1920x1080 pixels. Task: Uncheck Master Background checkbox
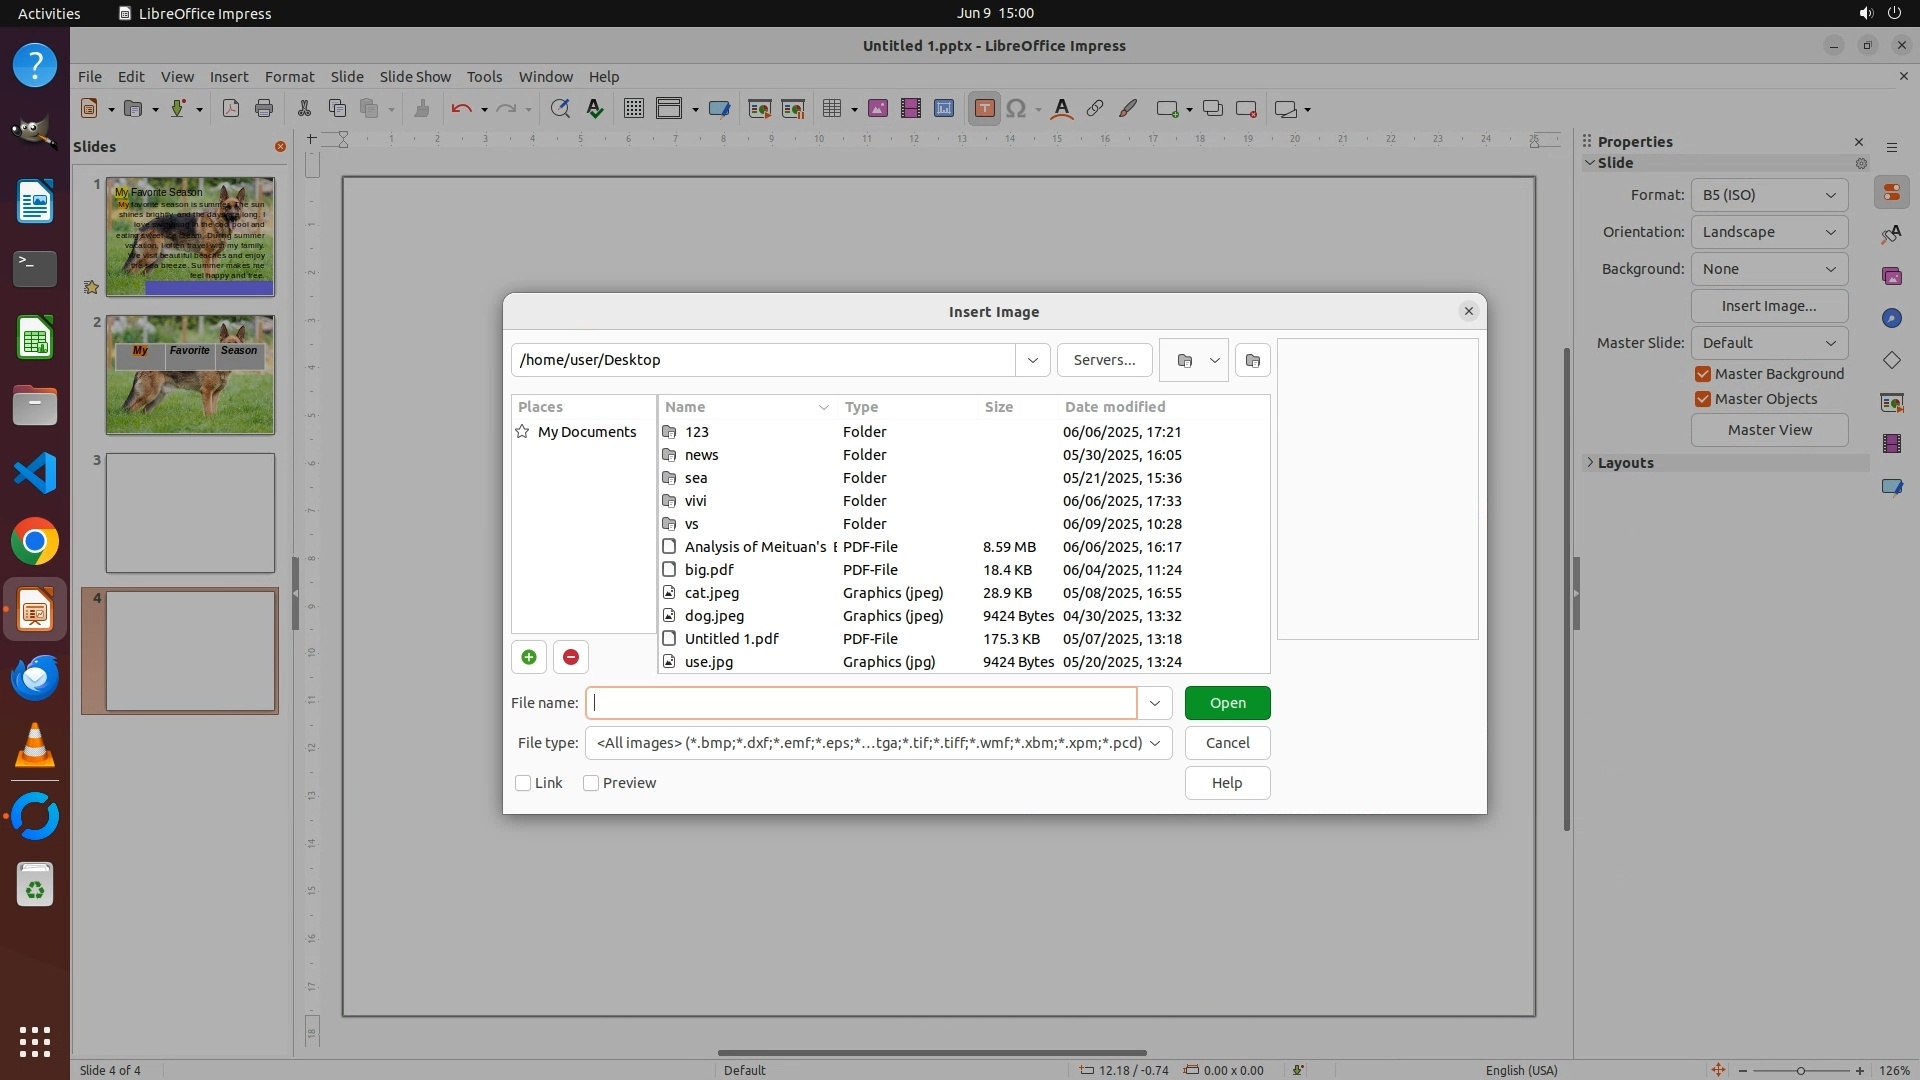[x=1703, y=374]
